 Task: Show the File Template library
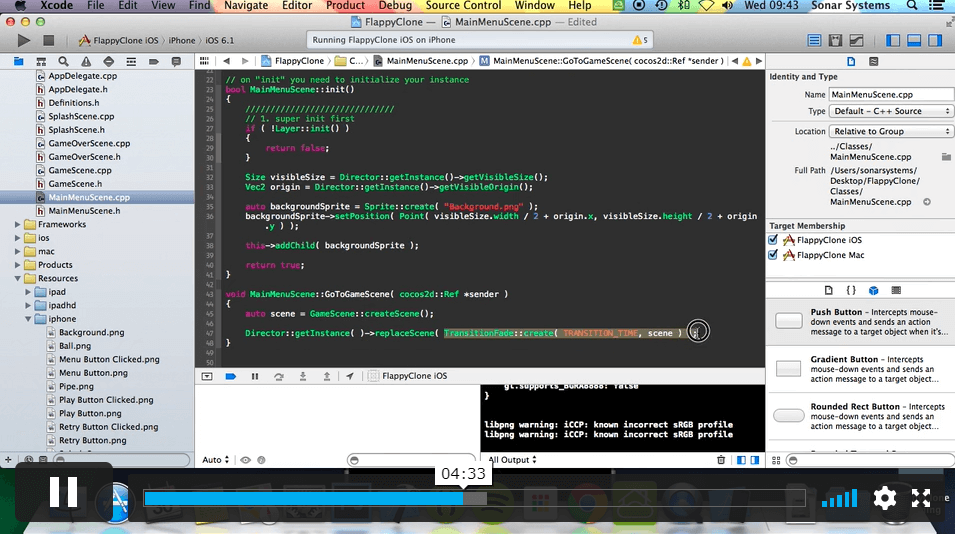pyautogui.click(x=828, y=290)
